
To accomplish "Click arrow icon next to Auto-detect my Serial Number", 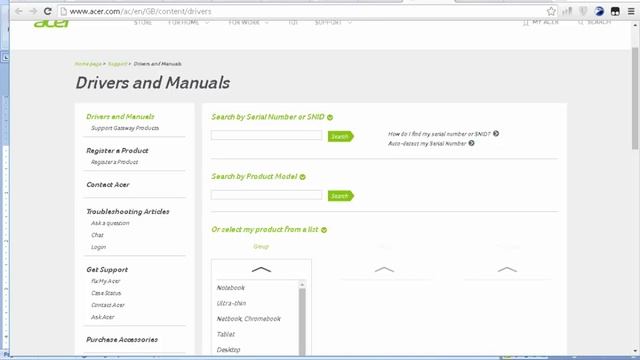I will (x=471, y=143).
